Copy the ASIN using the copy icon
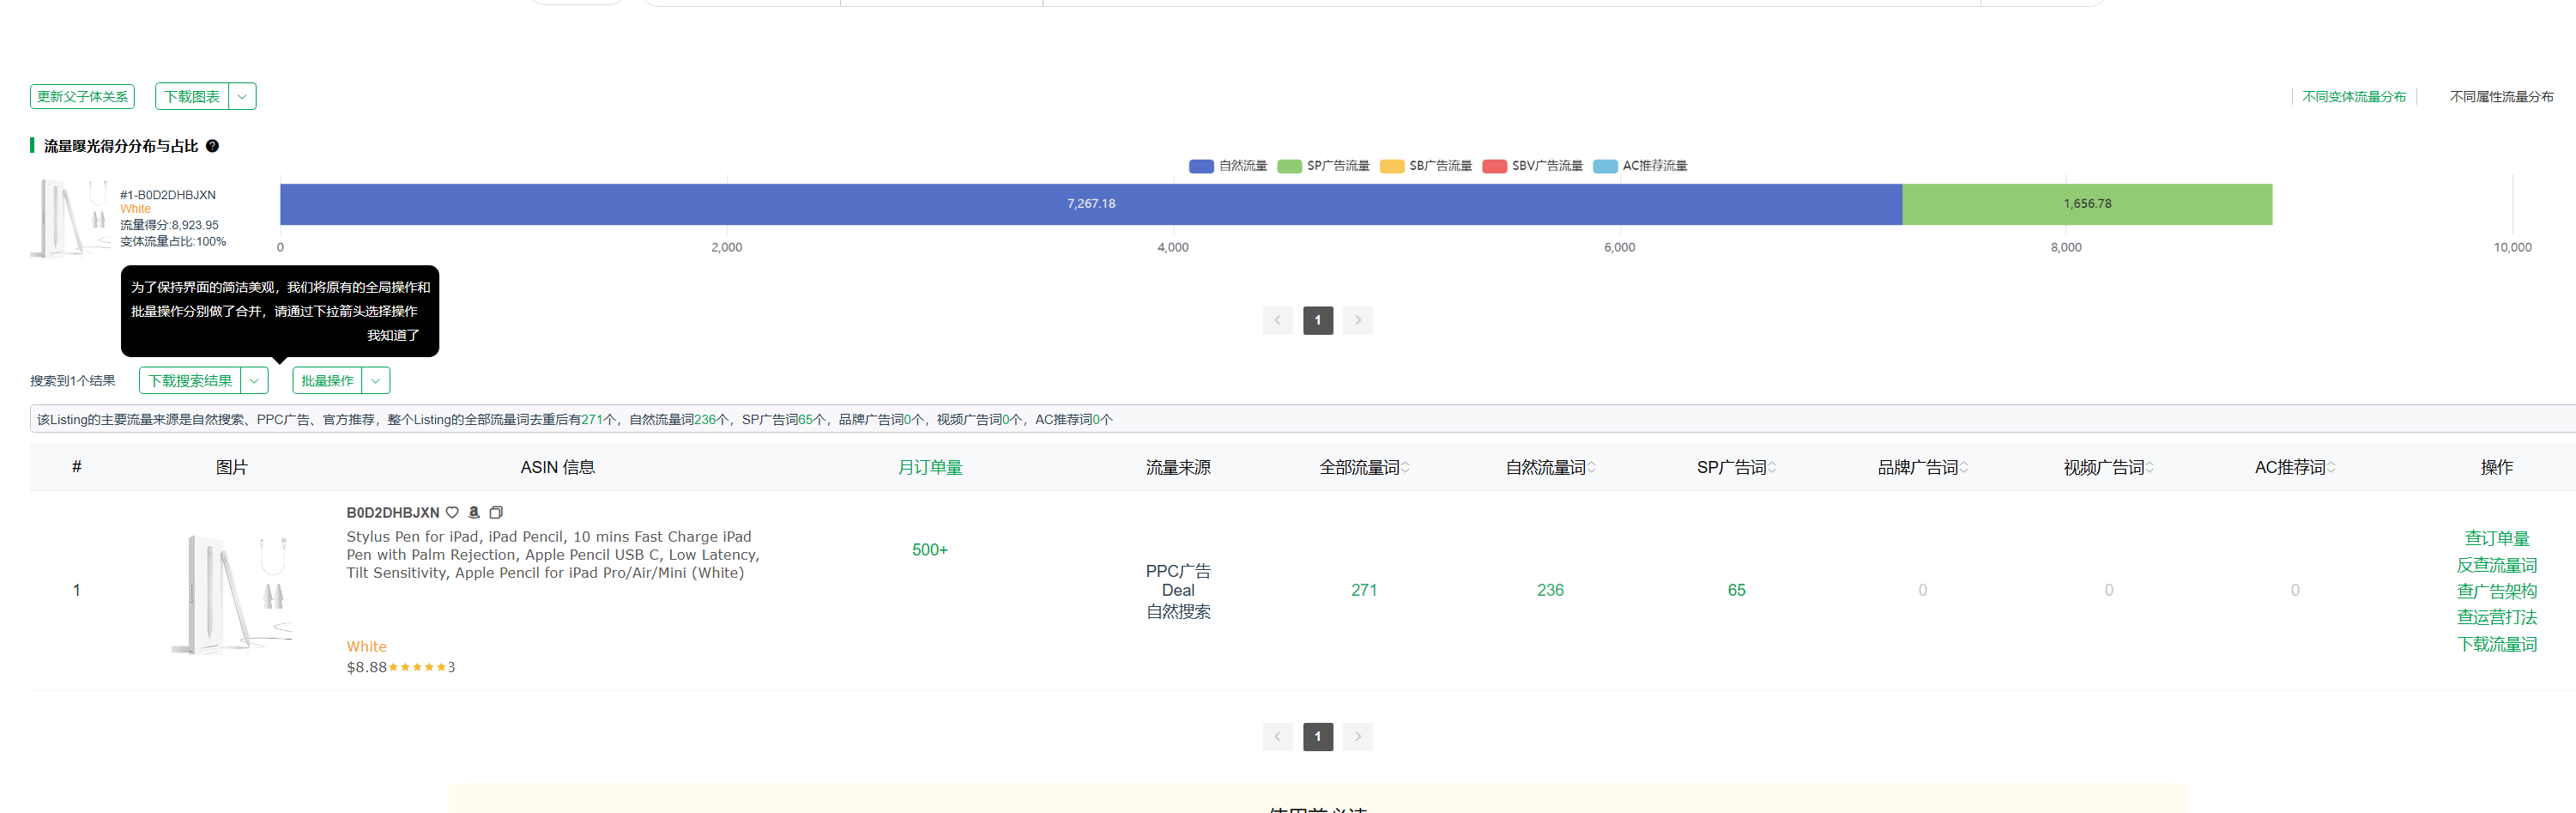The width and height of the screenshot is (2576, 813). coord(497,512)
